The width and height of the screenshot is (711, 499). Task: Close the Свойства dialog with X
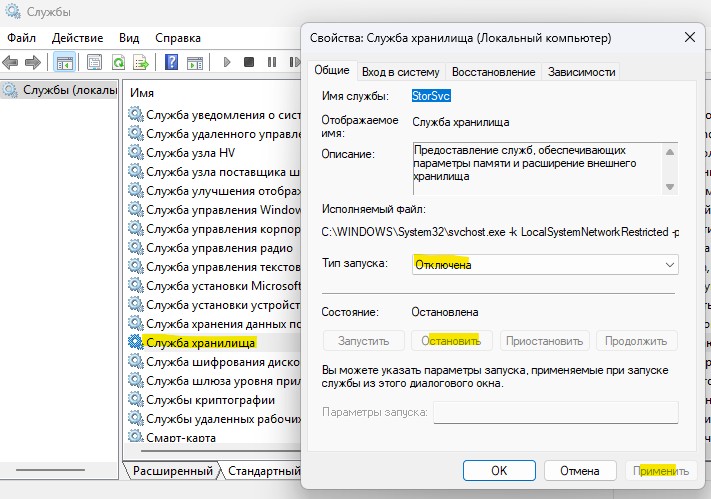tap(690, 37)
